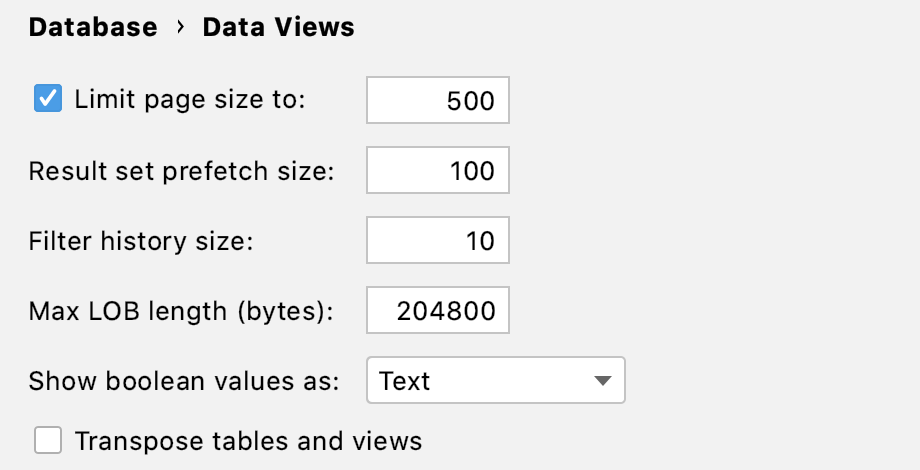
Task: Click the Result set prefetch size field
Action: point(438,171)
